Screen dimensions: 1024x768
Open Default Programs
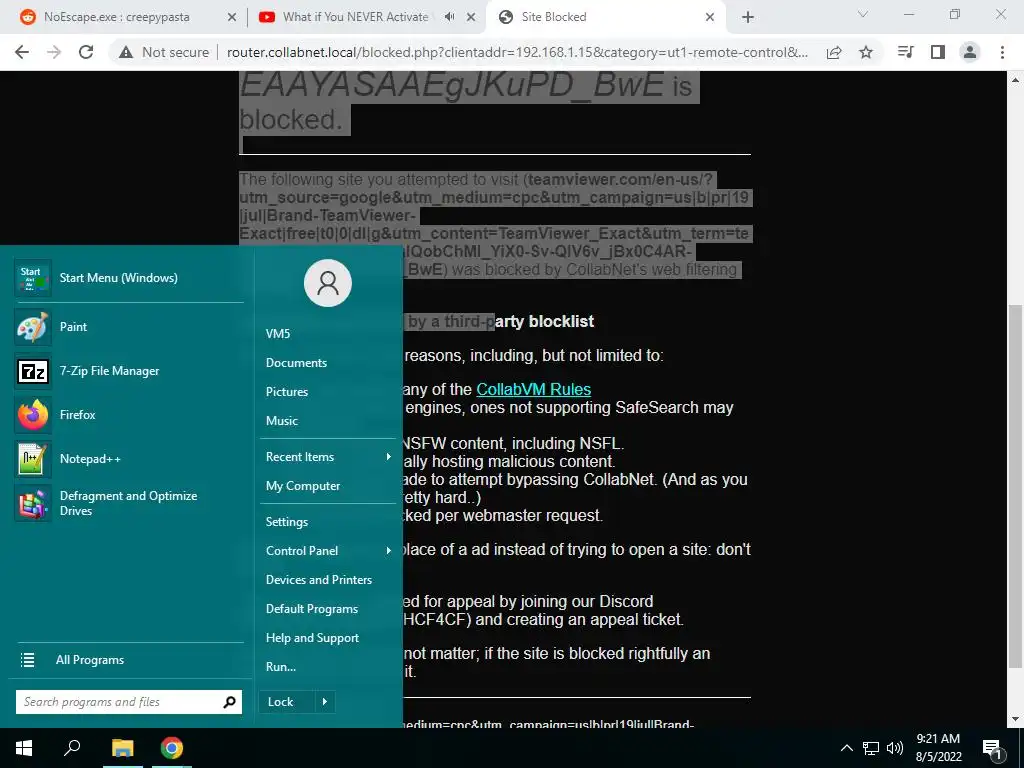tap(328, 609)
